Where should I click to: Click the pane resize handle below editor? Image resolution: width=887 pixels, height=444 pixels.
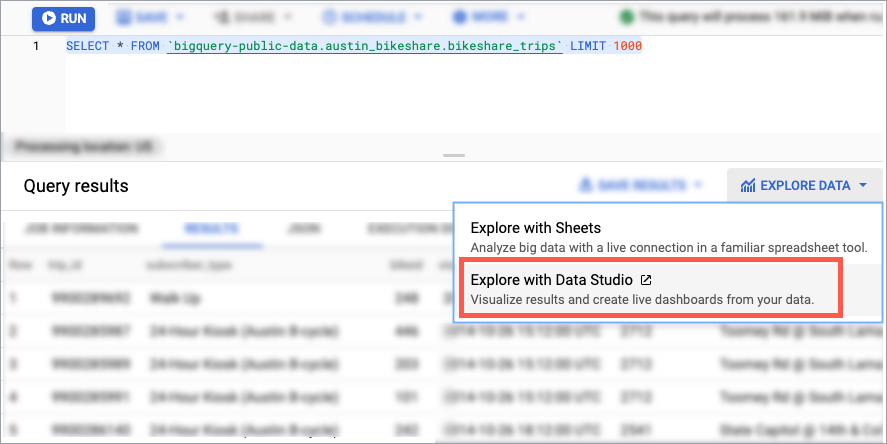454,155
